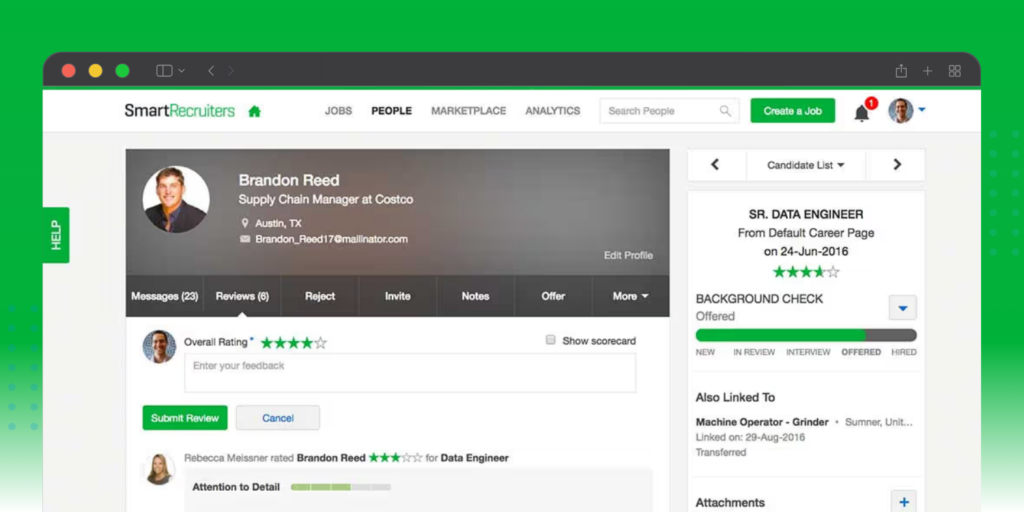Open the user account menu arrow
Viewport: 1024px width, 512px height.
921,110
